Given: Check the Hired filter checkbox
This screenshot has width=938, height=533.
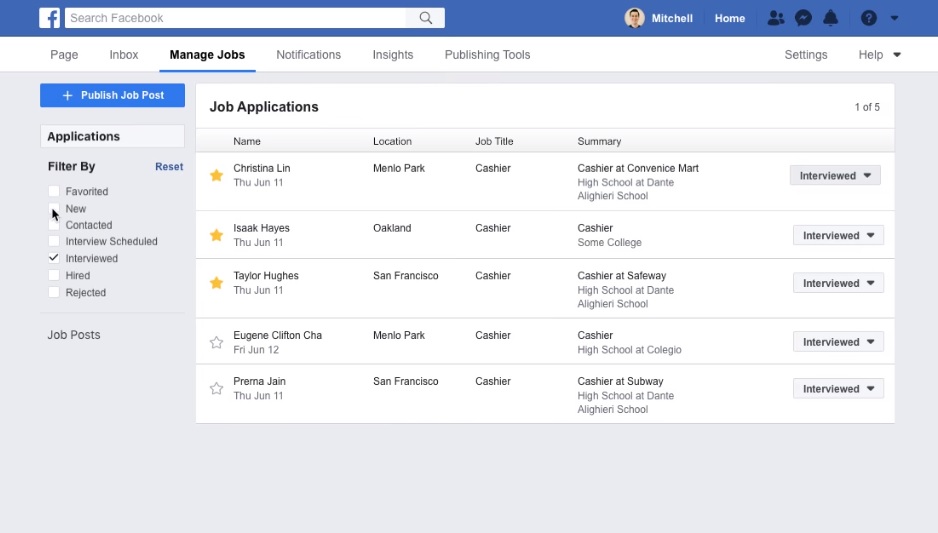Looking at the screenshot, I should pos(54,275).
